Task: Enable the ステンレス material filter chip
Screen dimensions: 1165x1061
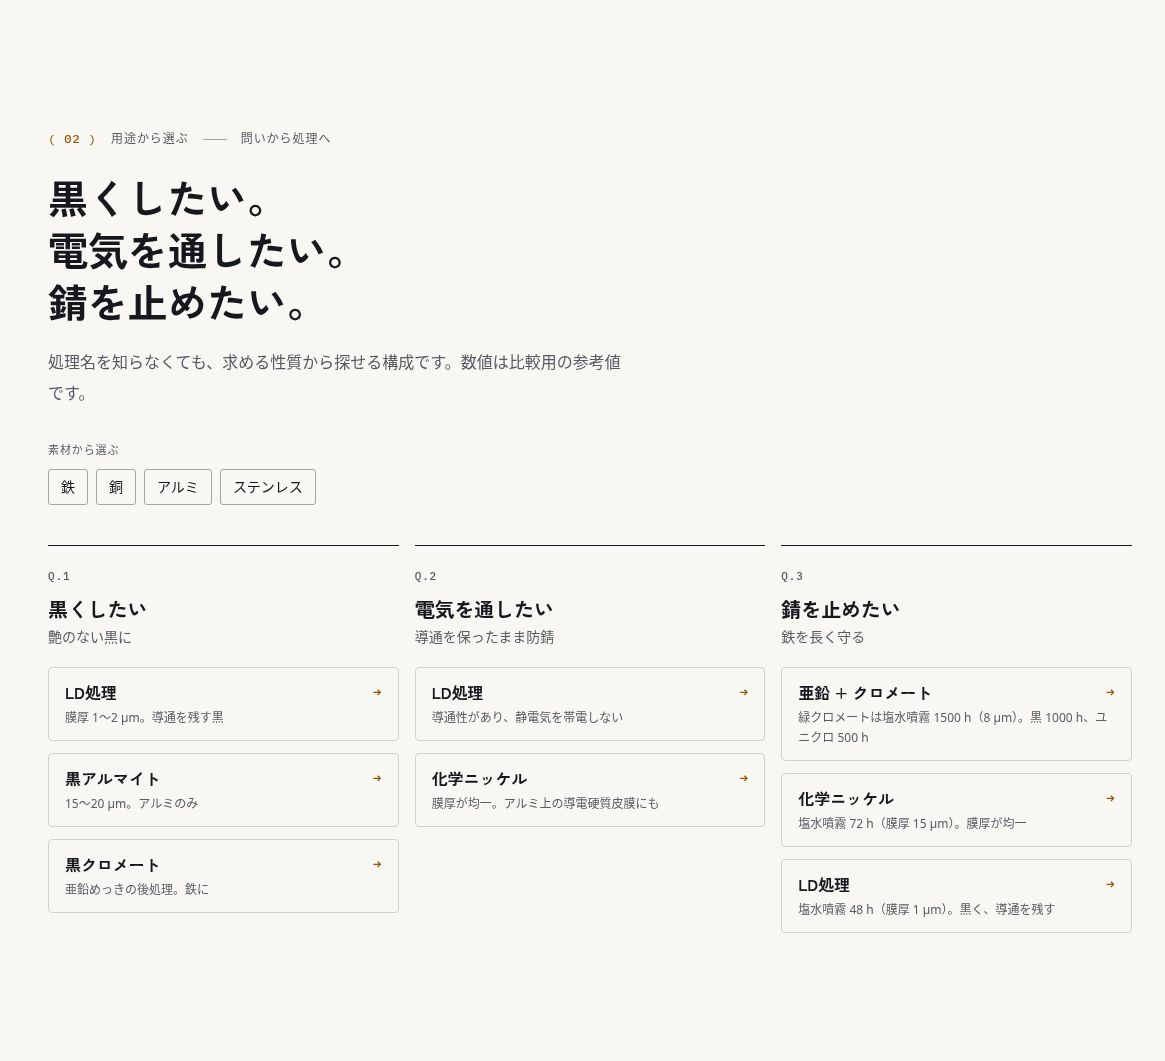Action: (x=268, y=487)
